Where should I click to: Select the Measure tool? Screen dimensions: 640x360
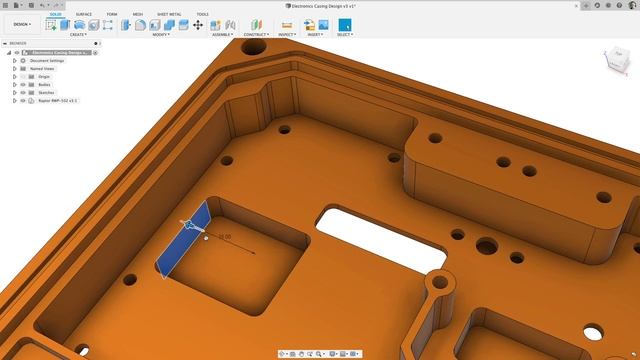(x=287, y=25)
